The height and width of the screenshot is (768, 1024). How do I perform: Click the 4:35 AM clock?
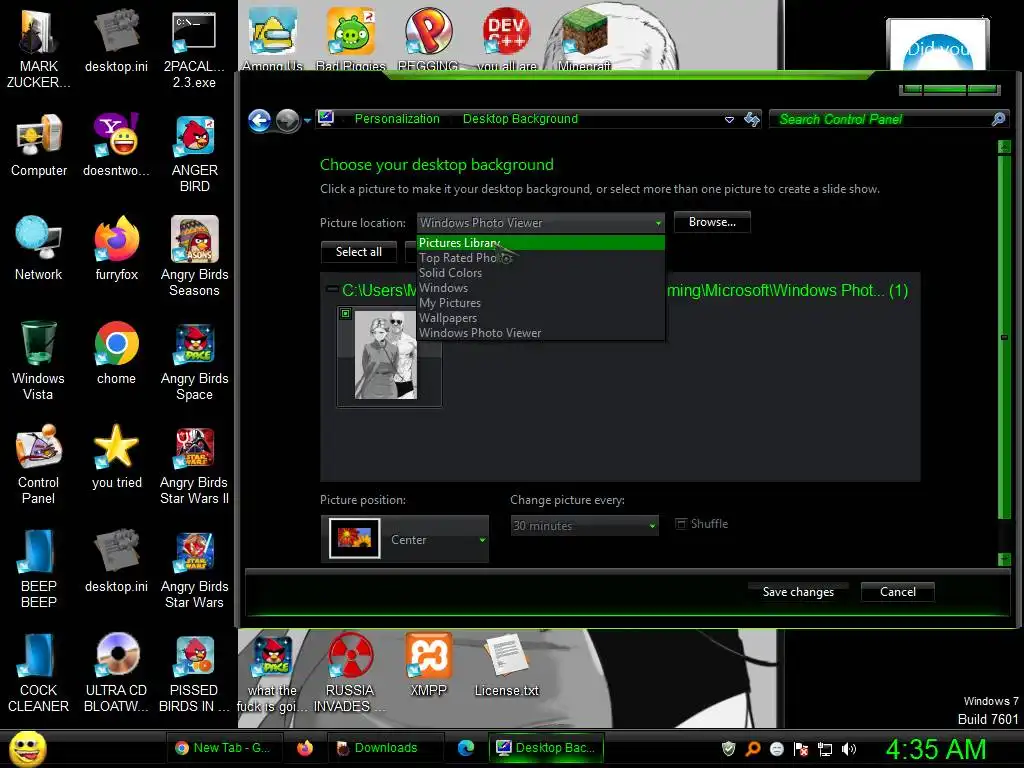pos(935,749)
